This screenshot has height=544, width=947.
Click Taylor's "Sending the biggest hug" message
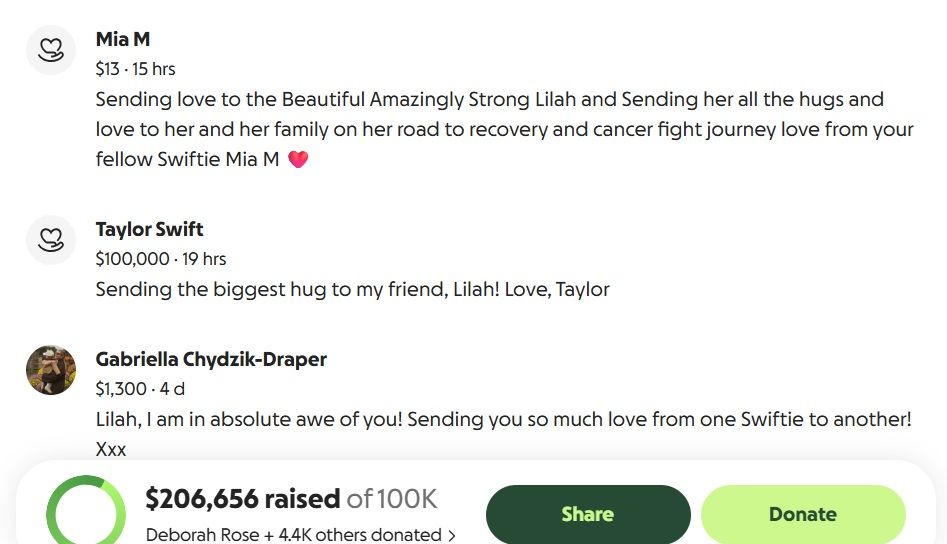pos(352,289)
